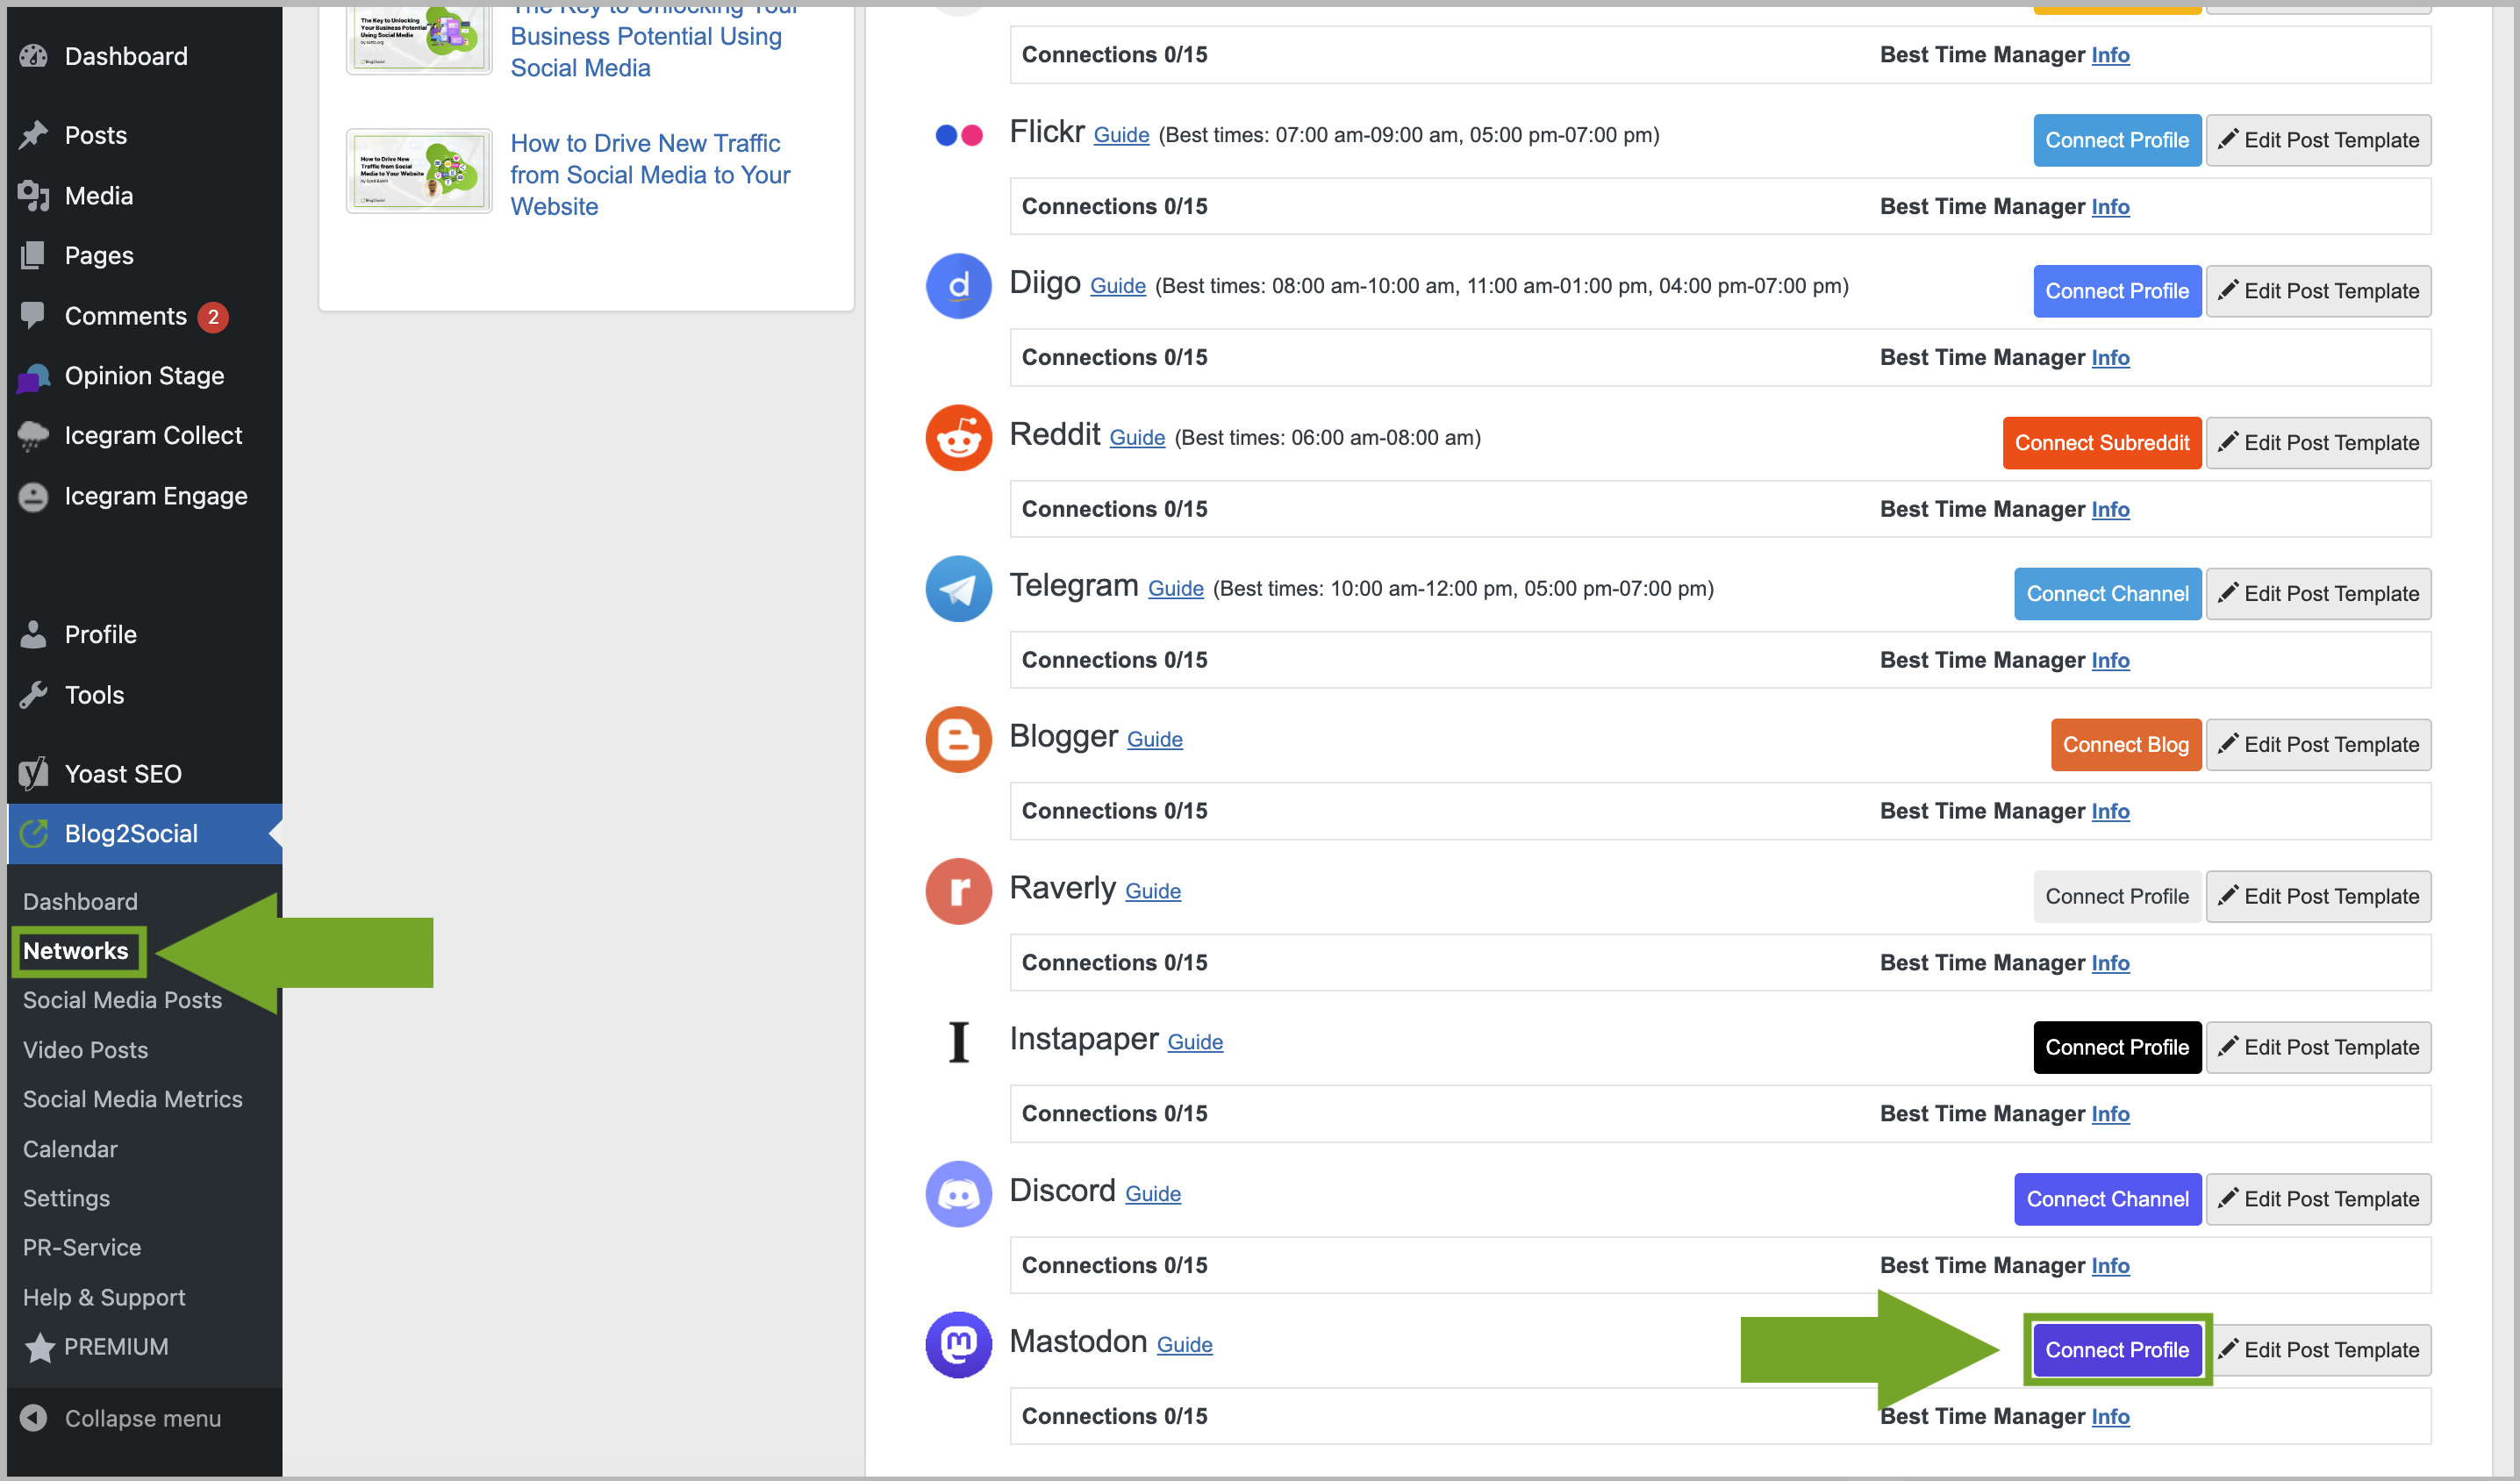Viewport: 2520px width, 1481px height.
Task: Click the Blog2Social logo icon
Action: coord(33,834)
